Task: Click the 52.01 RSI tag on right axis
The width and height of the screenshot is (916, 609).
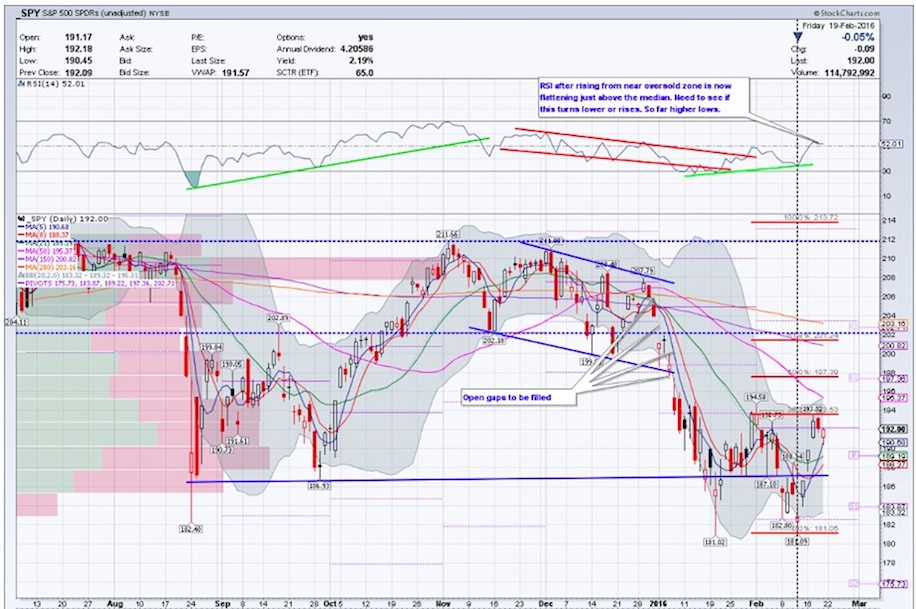Action: tap(891, 144)
